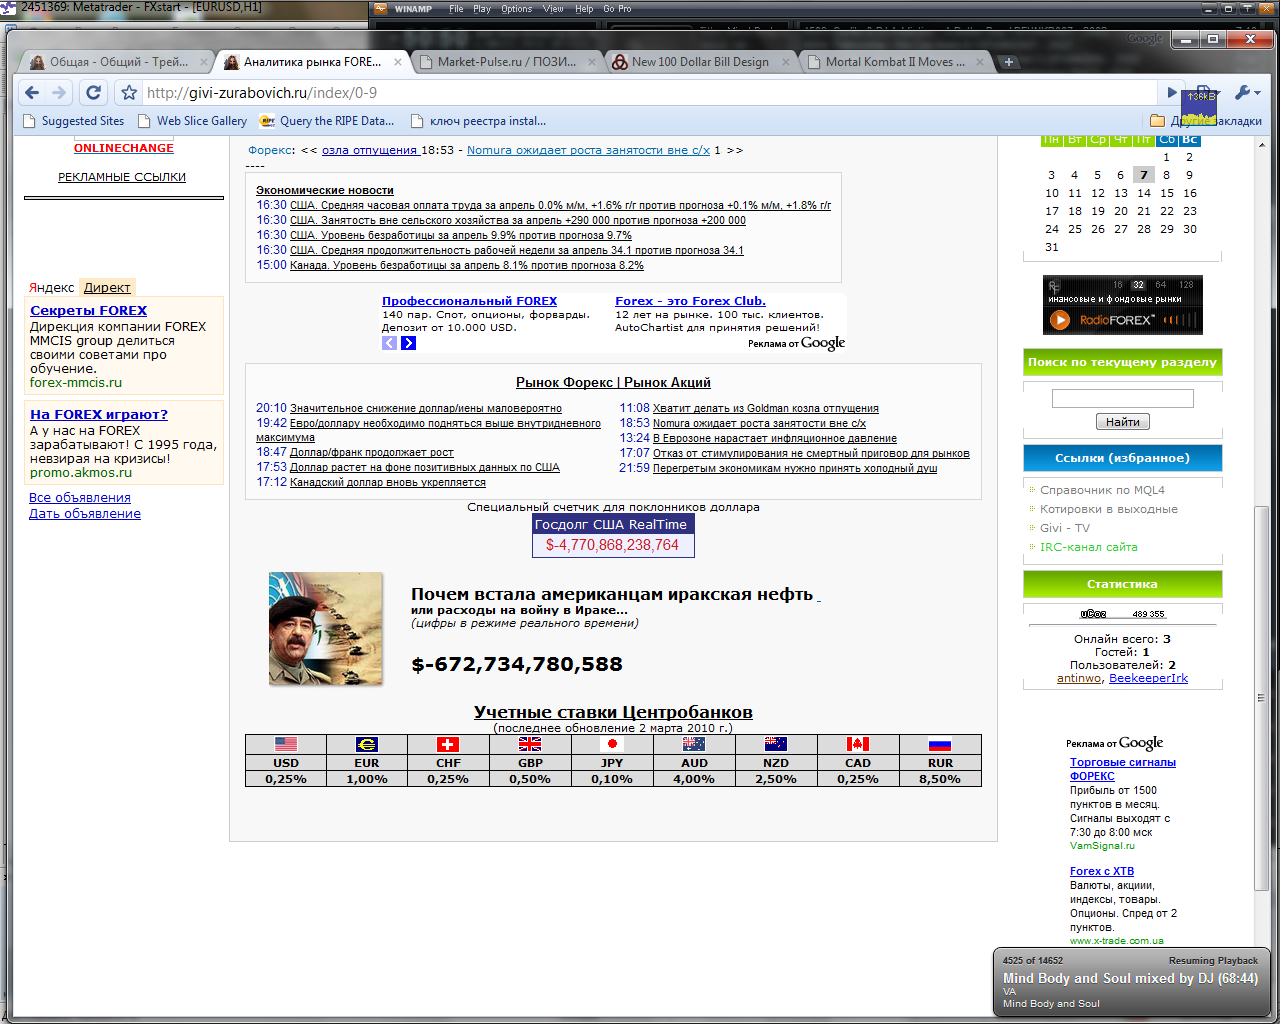The image size is (1280, 1024).
Task: Open the Winamp View menu
Action: point(553,9)
